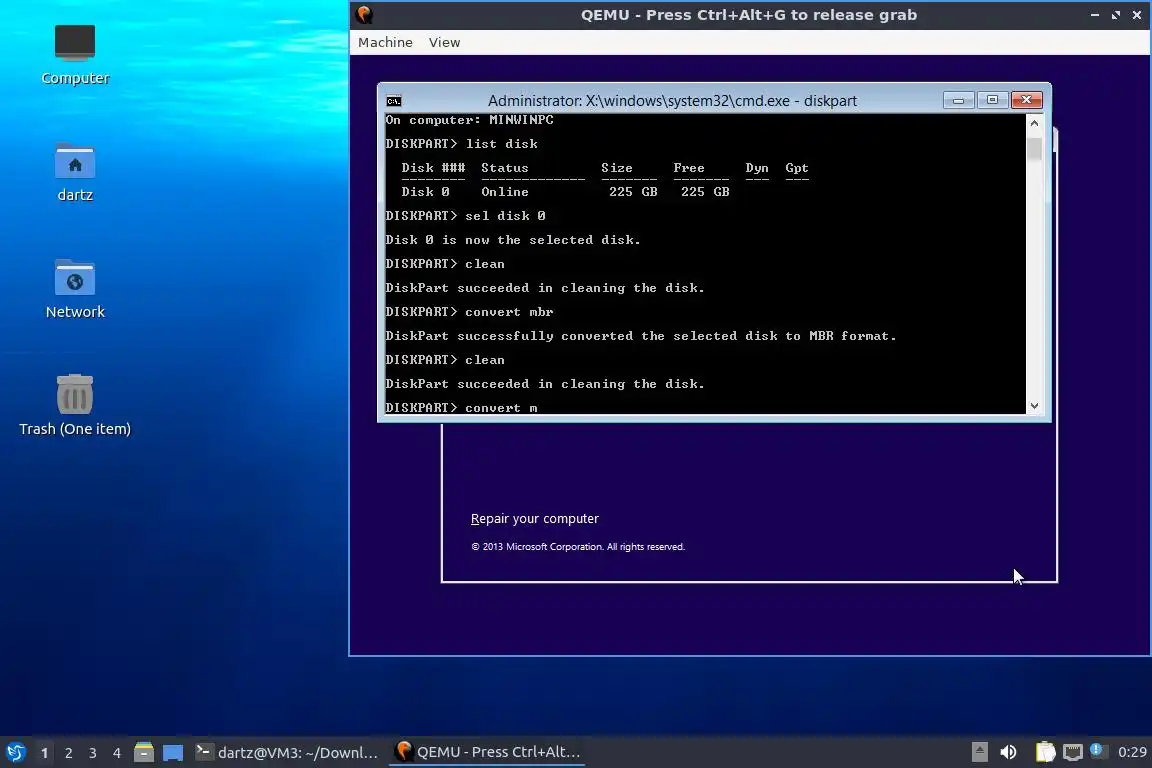Switch to workspace 1
1152x768 pixels.
tap(45, 753)
